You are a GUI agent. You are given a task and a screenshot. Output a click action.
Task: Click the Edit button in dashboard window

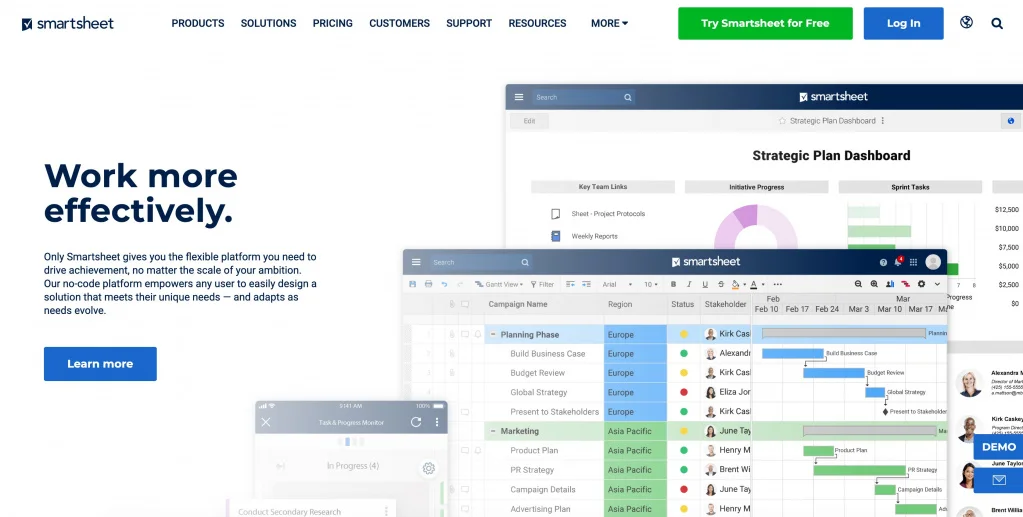coord(529,121)
